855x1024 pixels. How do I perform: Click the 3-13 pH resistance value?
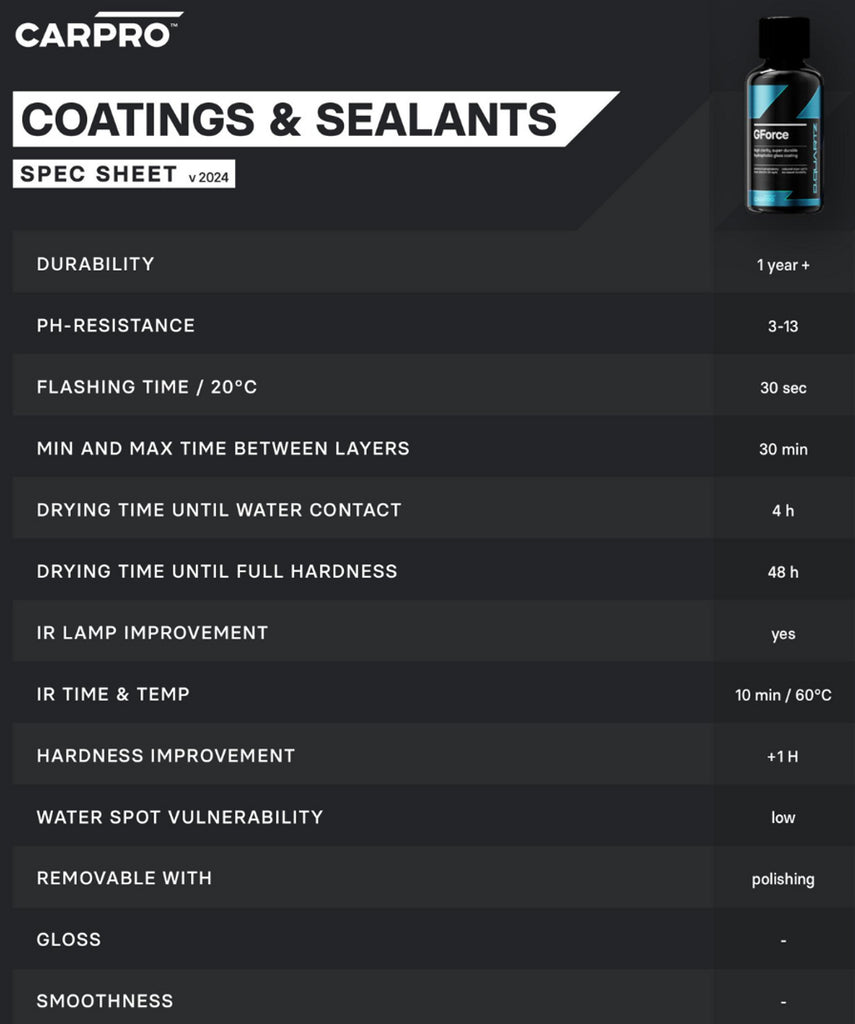pyautogui.click(x=783, y=326)
